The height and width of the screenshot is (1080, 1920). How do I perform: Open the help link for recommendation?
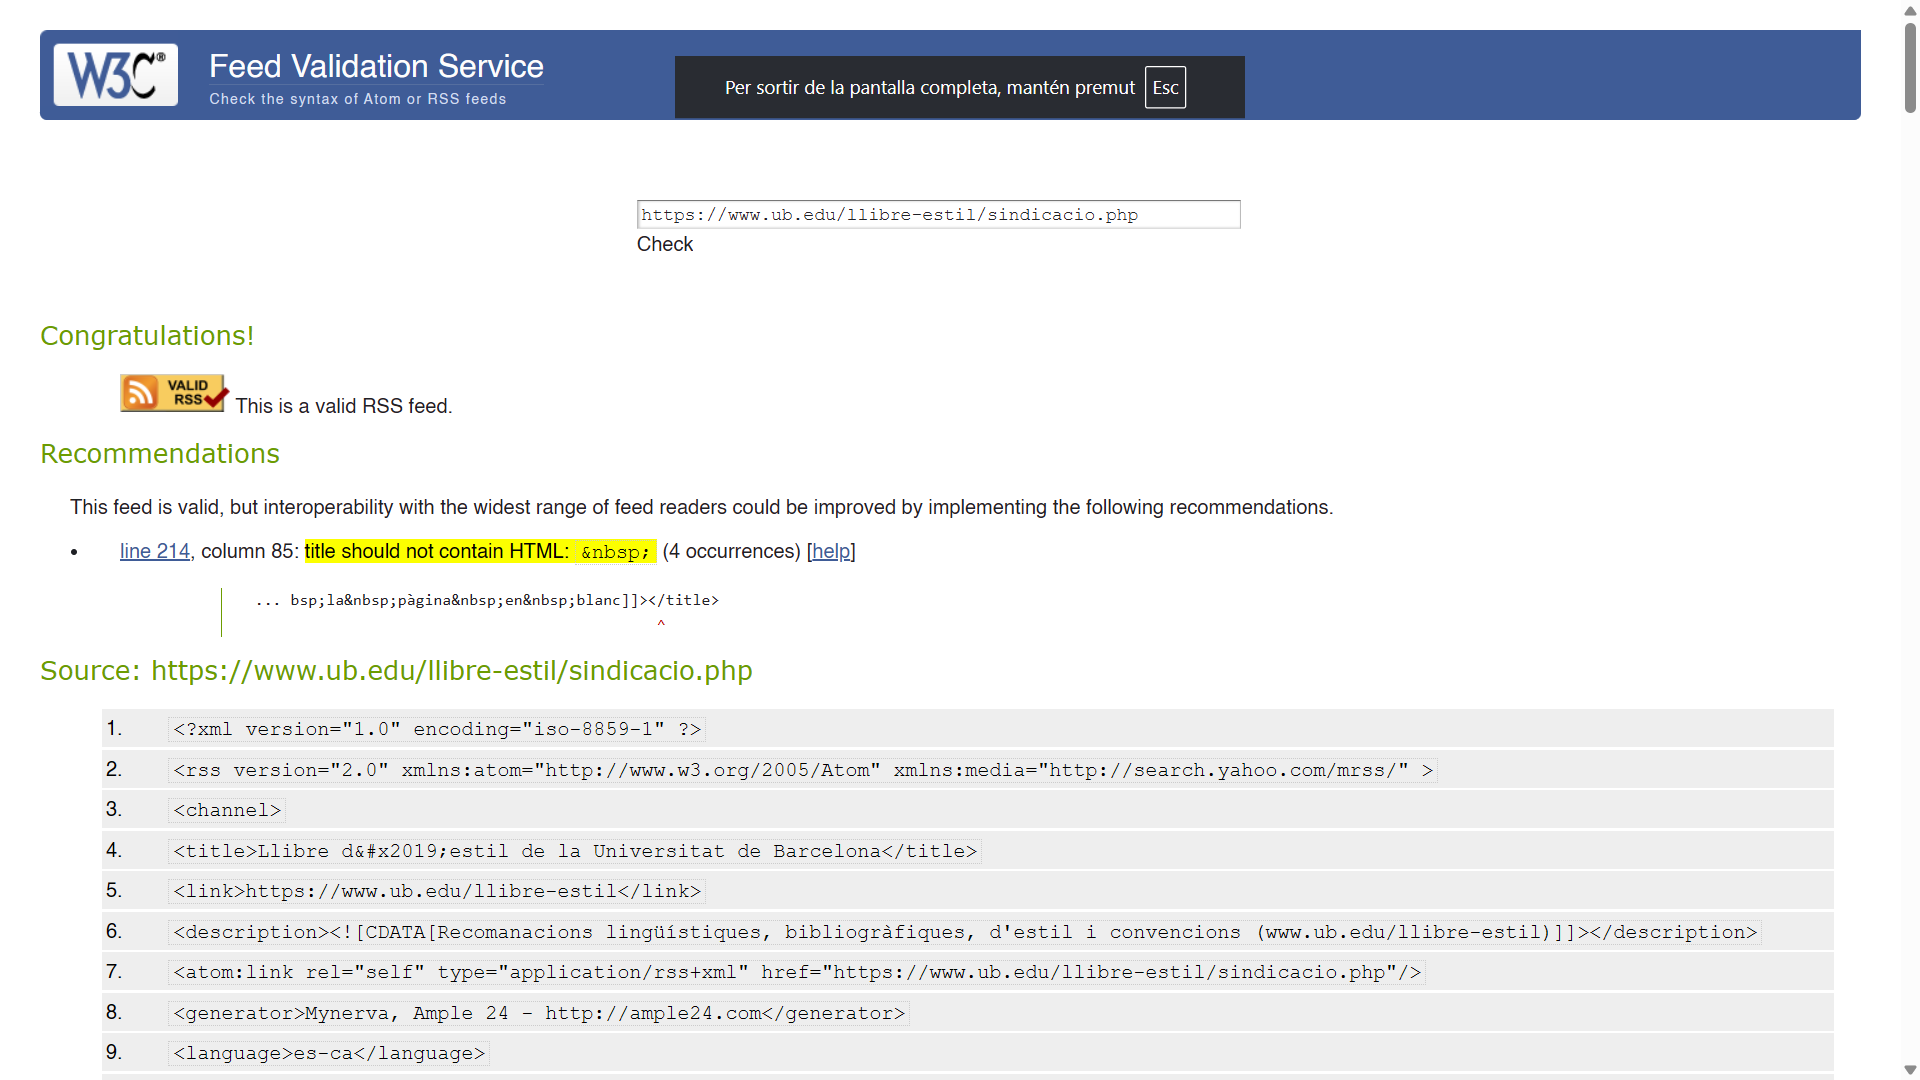831,551
